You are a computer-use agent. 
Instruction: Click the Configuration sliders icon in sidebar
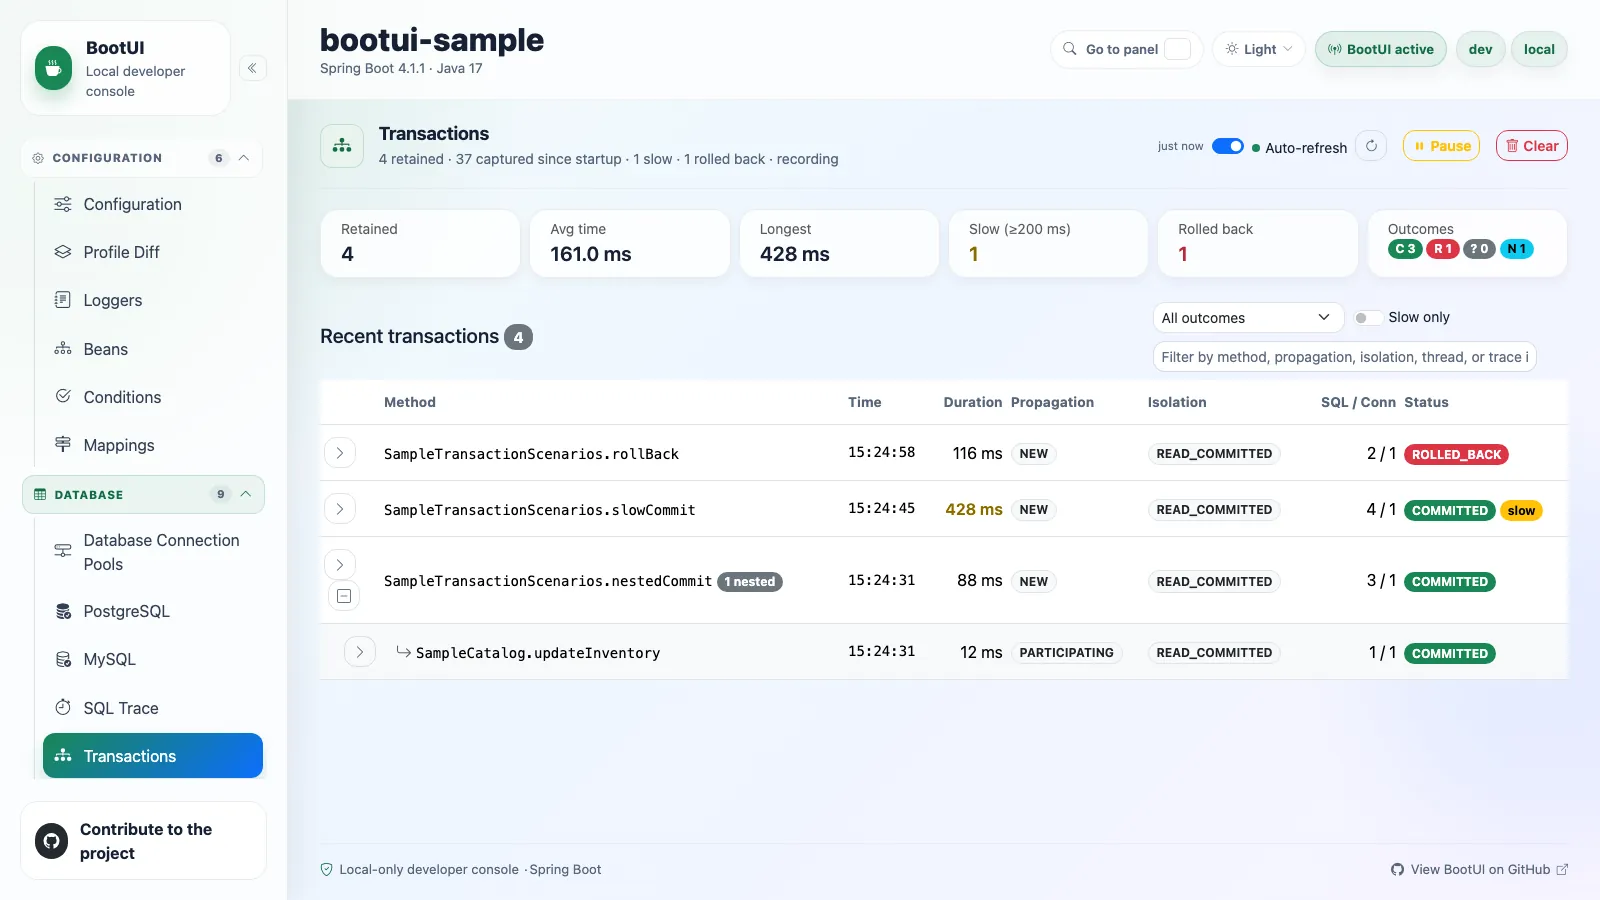click(63, 204)
